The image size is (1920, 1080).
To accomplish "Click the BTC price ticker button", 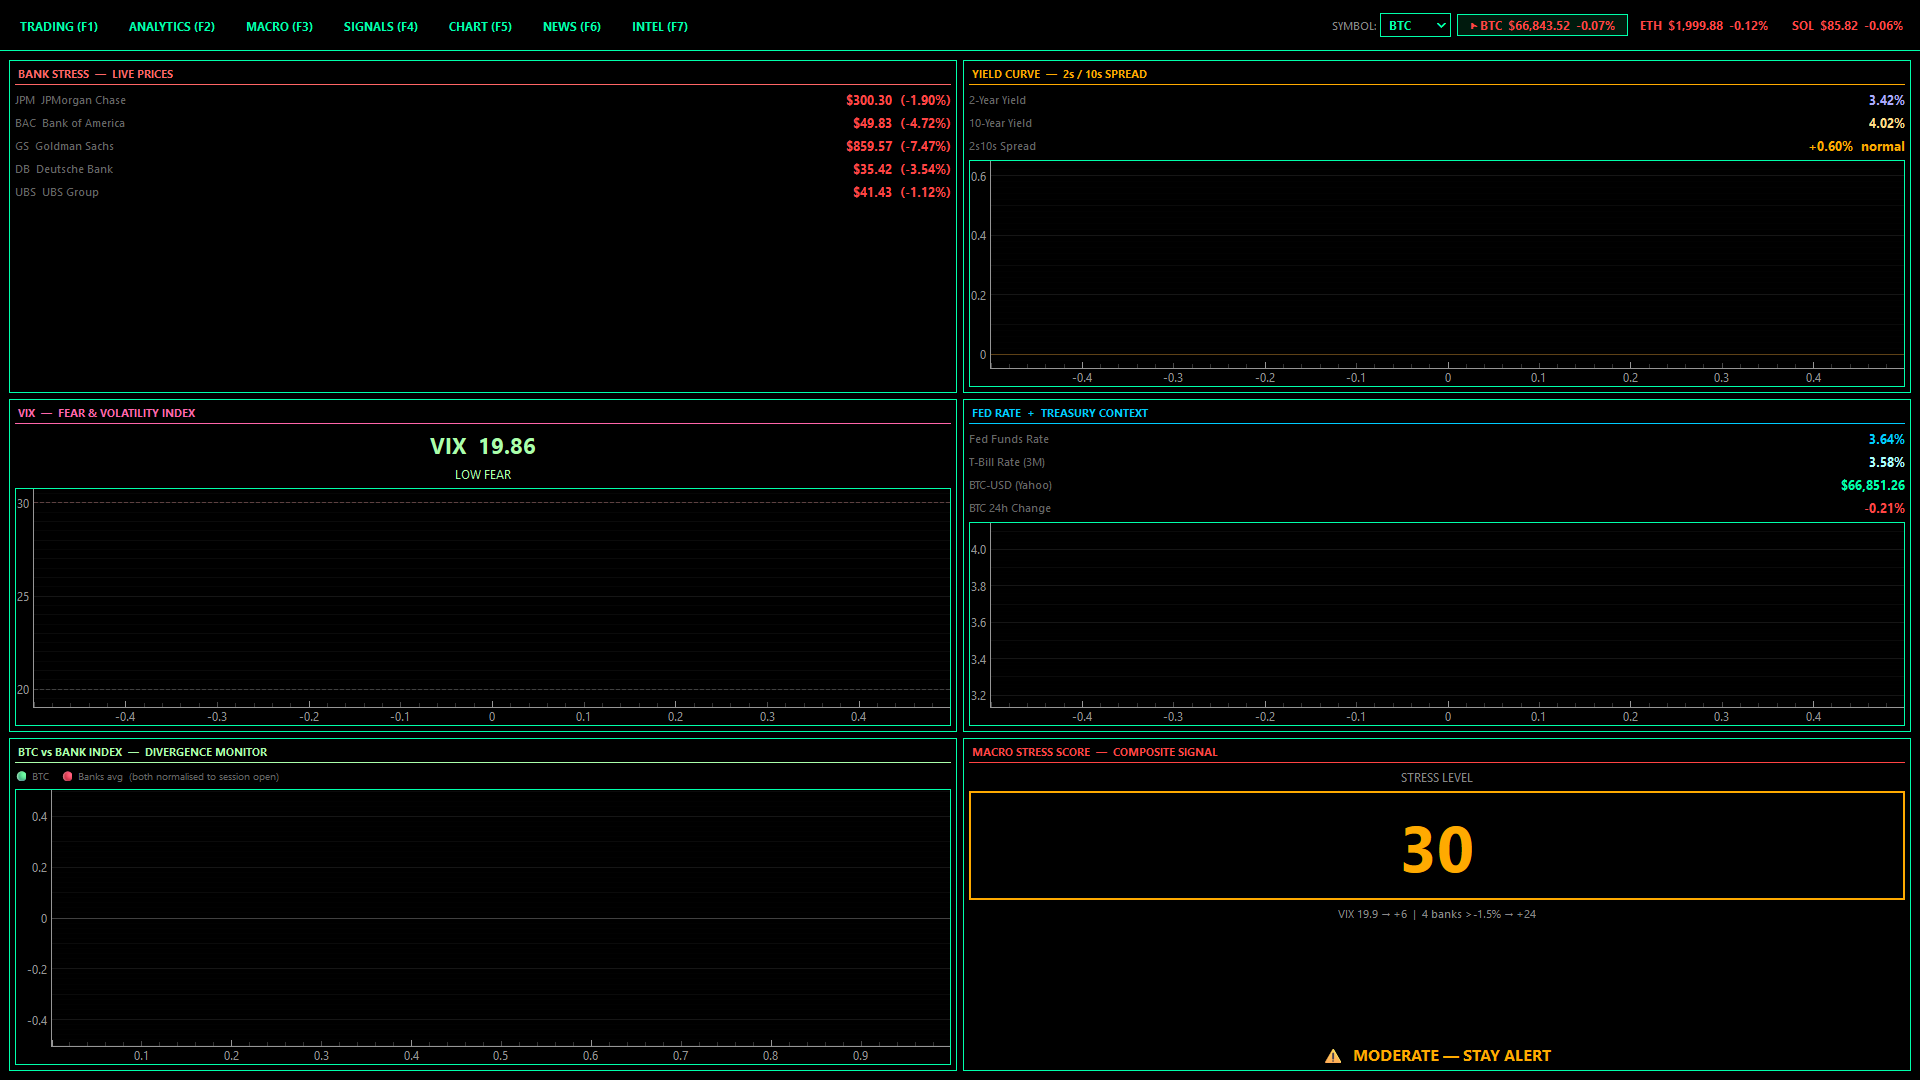I will (1541, 26).
